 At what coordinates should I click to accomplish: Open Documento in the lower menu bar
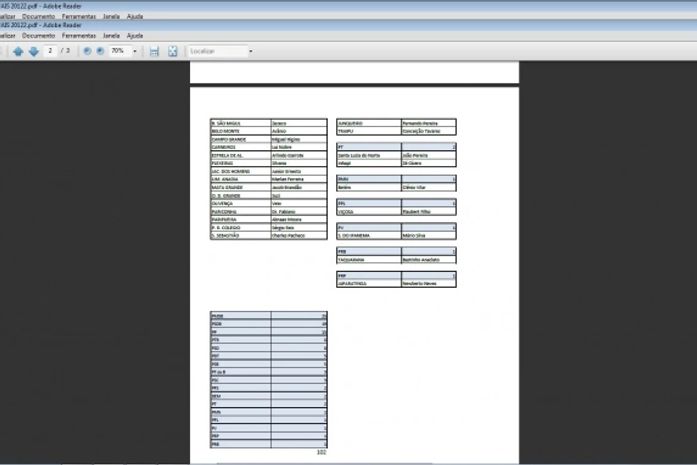[39, 35]
